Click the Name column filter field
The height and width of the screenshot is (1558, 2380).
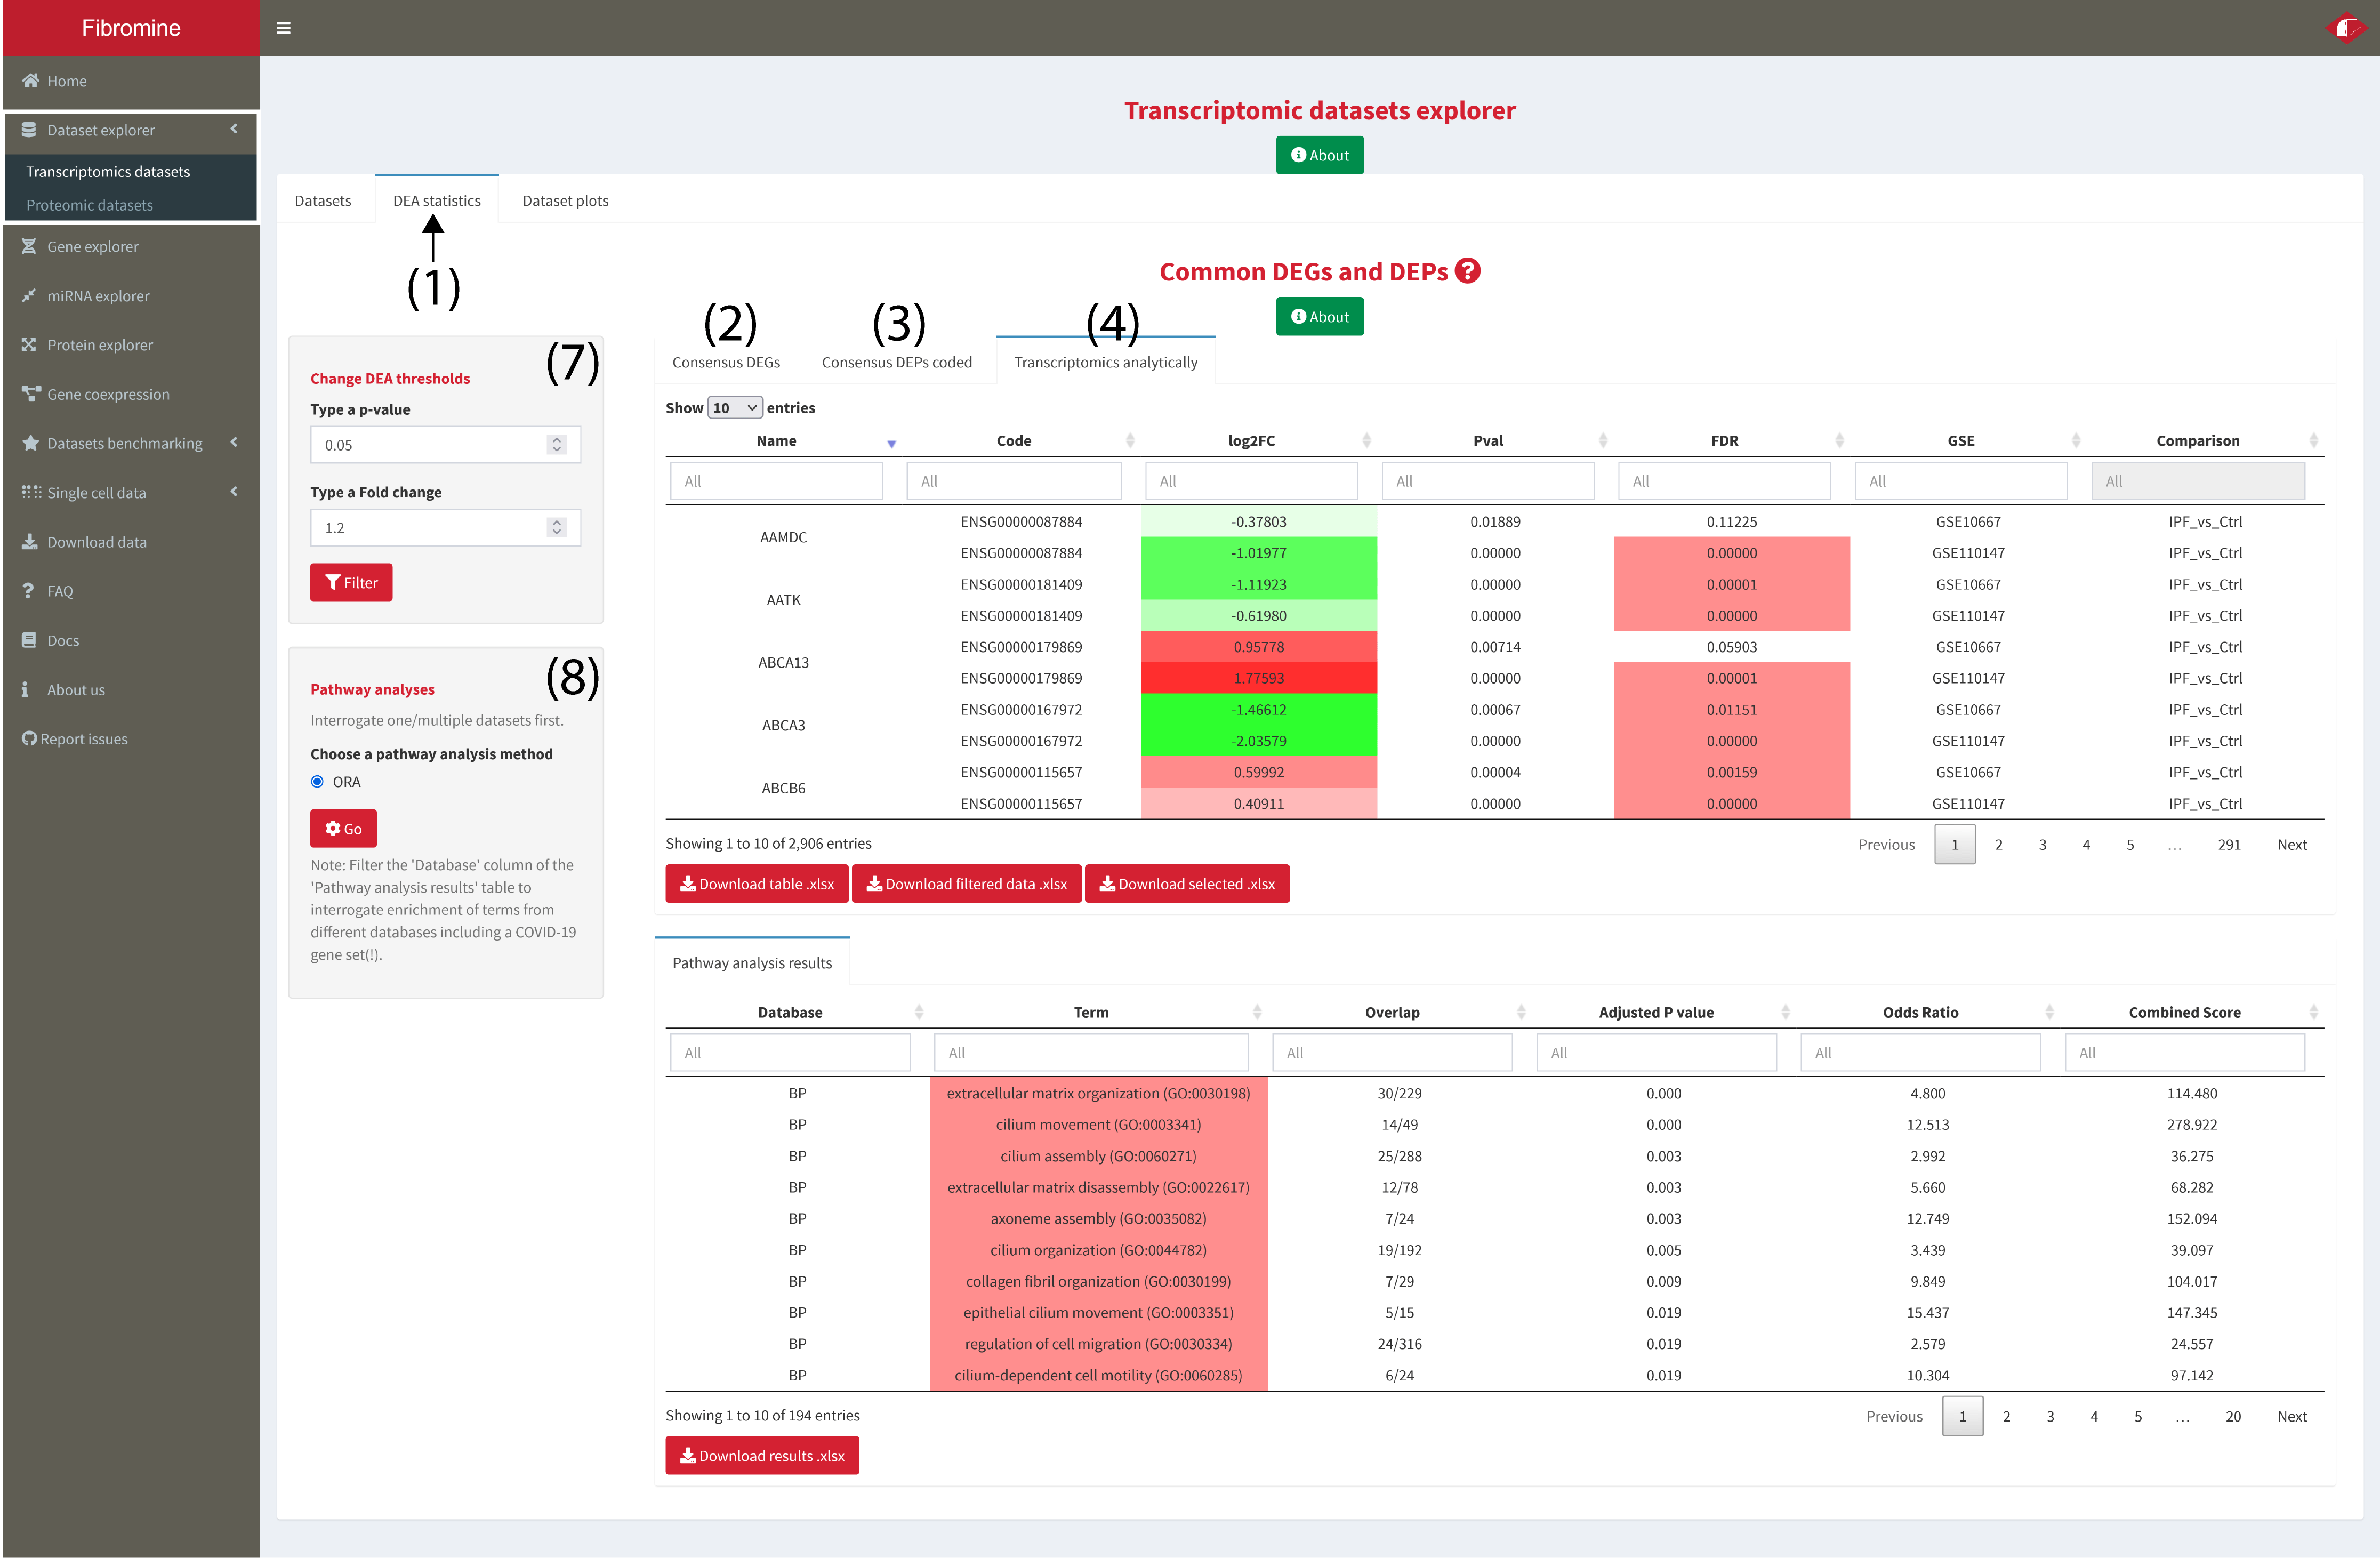(776, 481)
